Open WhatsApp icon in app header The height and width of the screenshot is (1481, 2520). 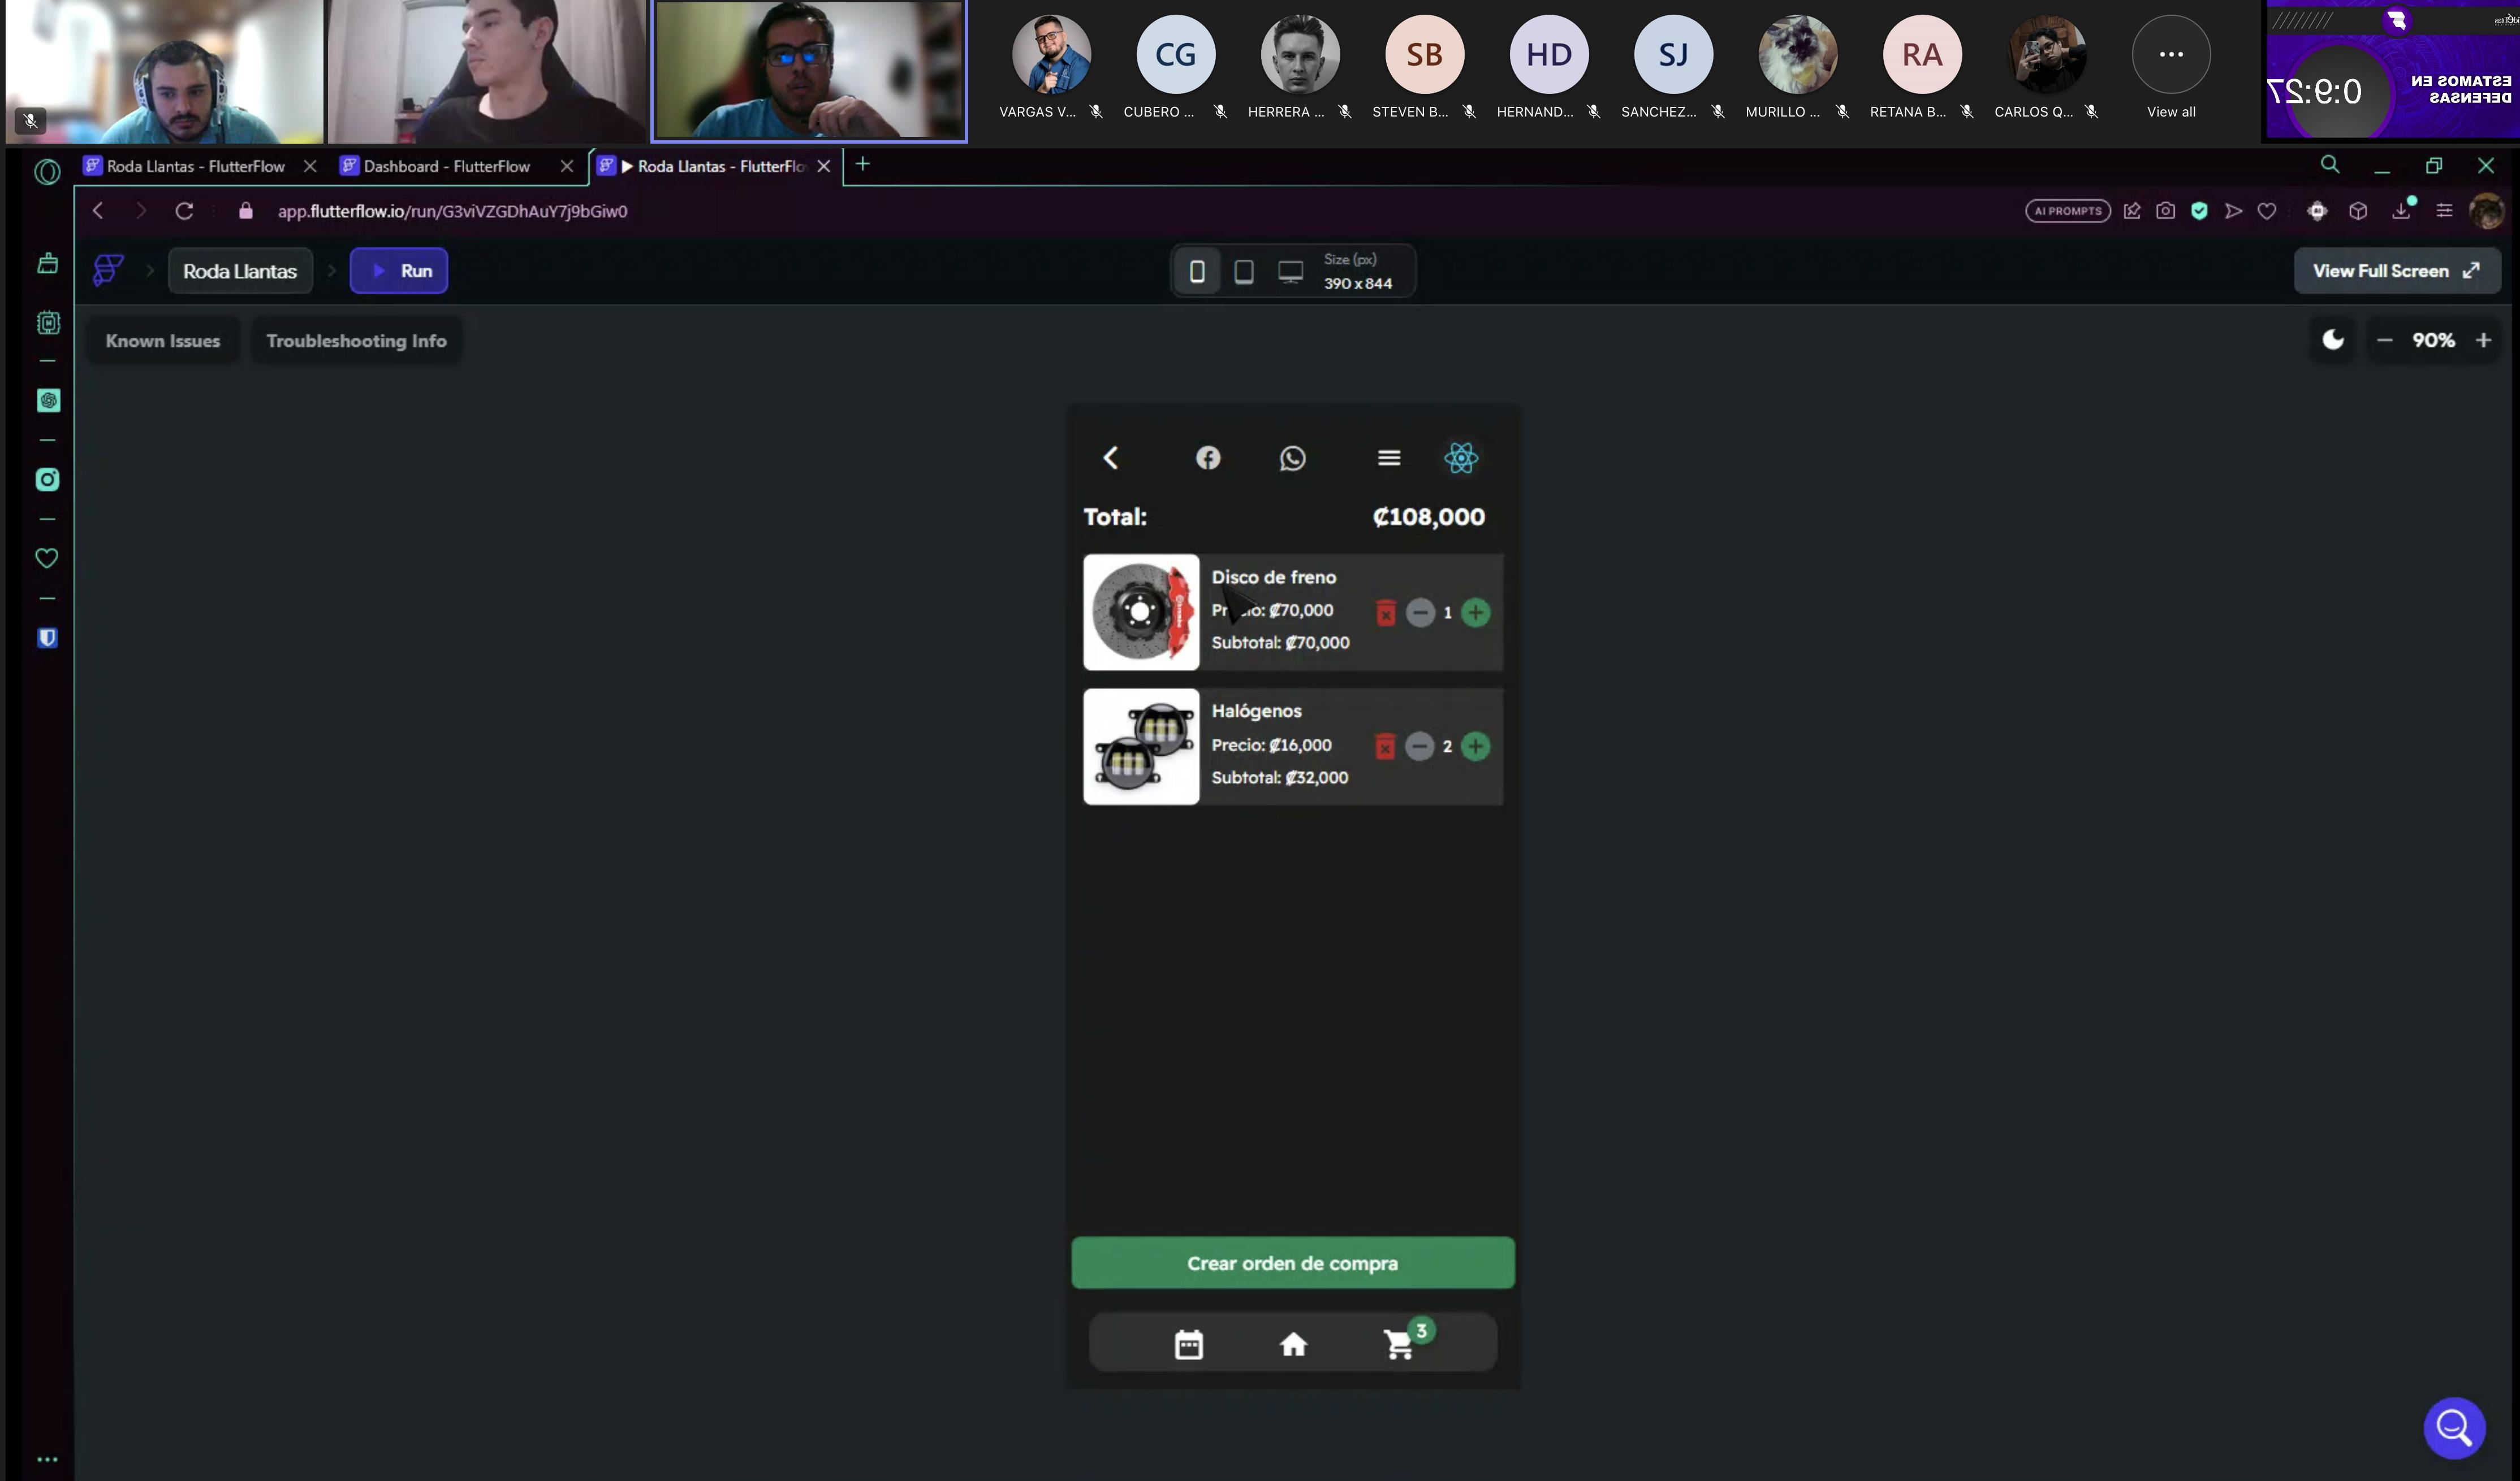coord(1292,458)
